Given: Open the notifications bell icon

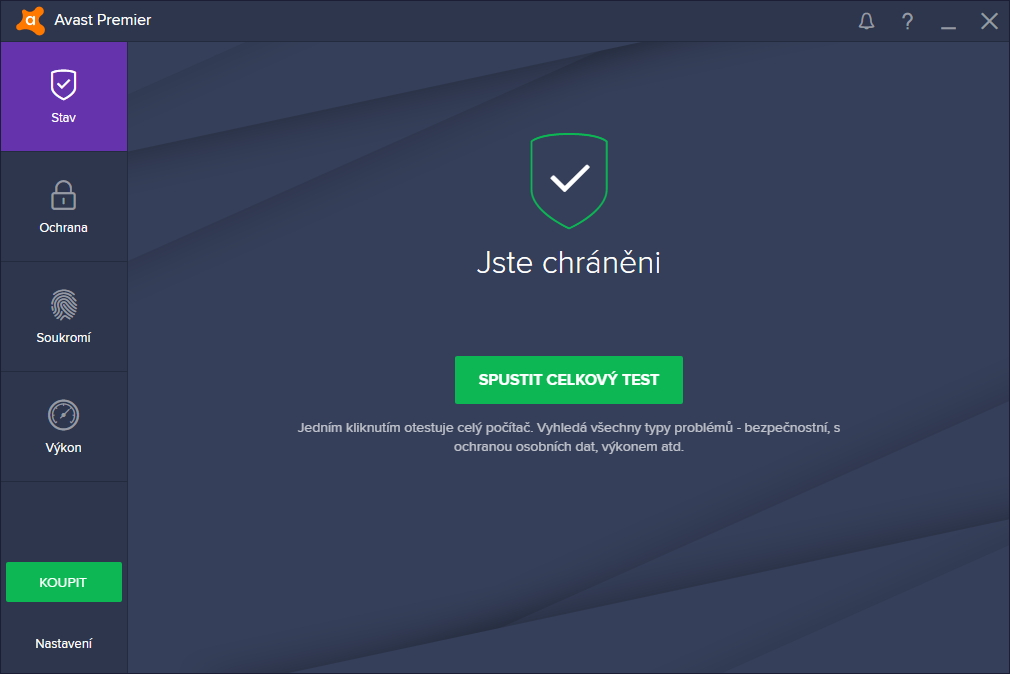Looking at the screenshot, I should pos(866,21).
